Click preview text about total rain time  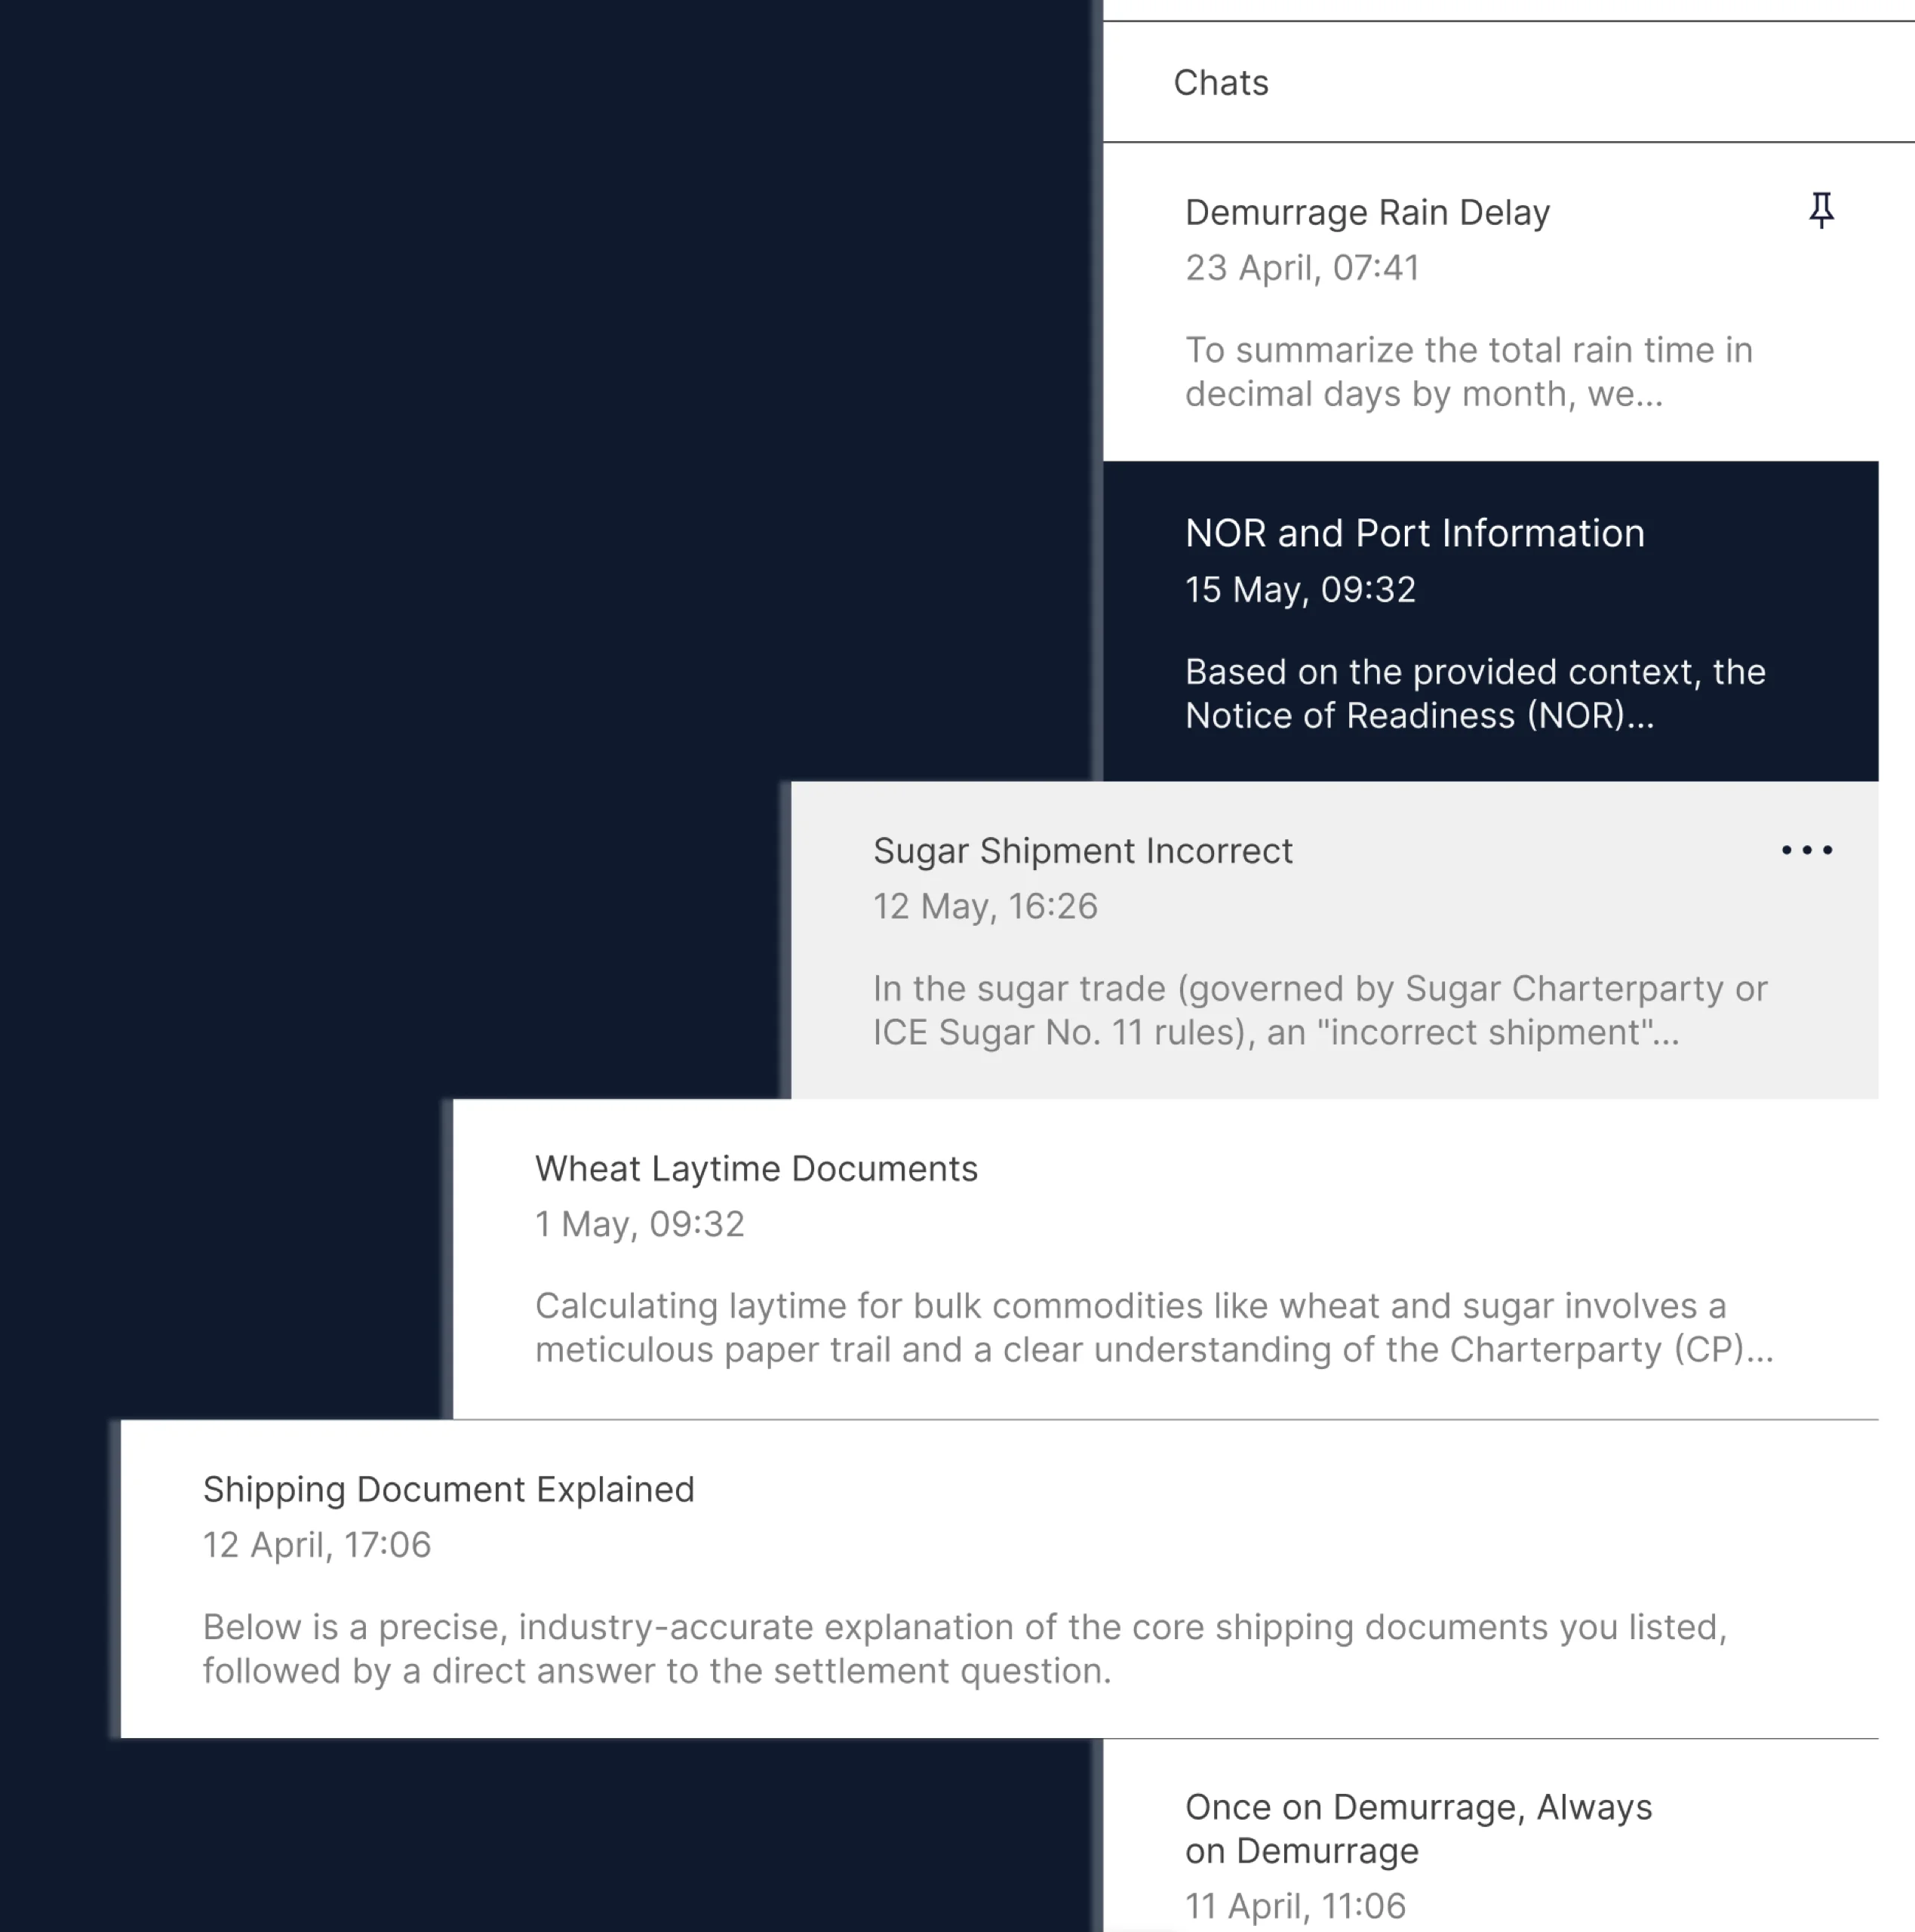[1468, 372]
